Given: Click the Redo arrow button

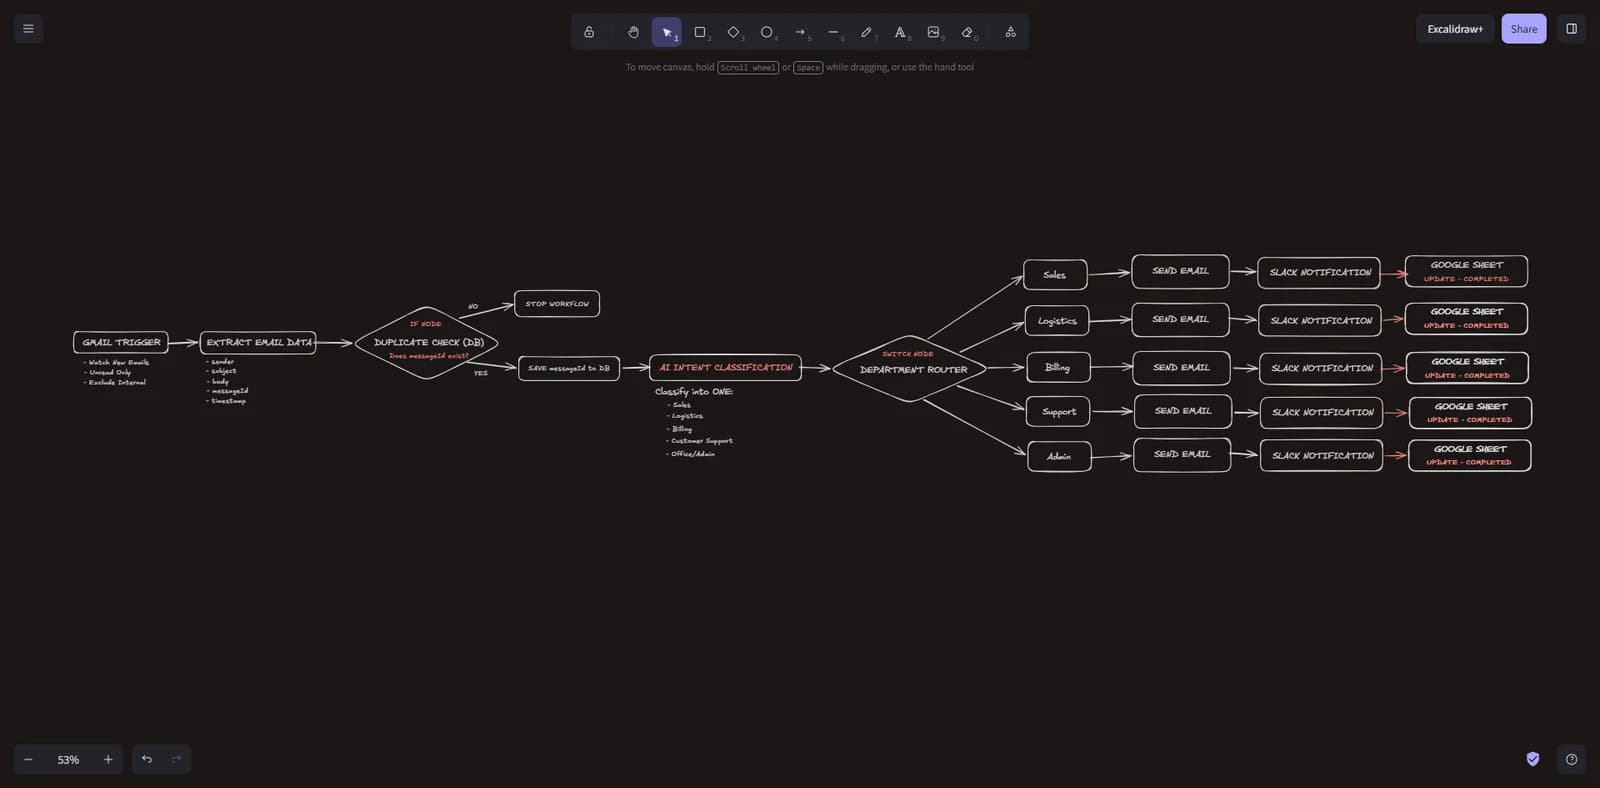Looking at the screenshot, I should point(176,759).
